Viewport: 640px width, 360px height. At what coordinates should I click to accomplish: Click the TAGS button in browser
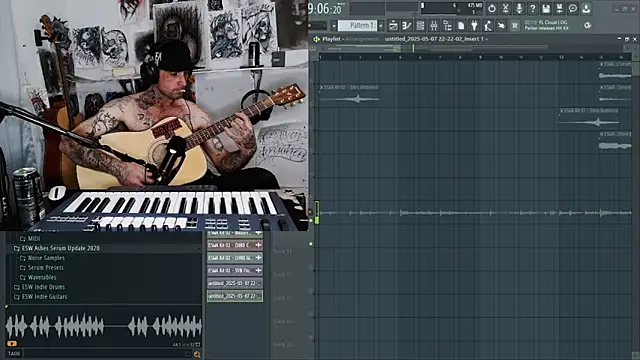coord(14,353)
